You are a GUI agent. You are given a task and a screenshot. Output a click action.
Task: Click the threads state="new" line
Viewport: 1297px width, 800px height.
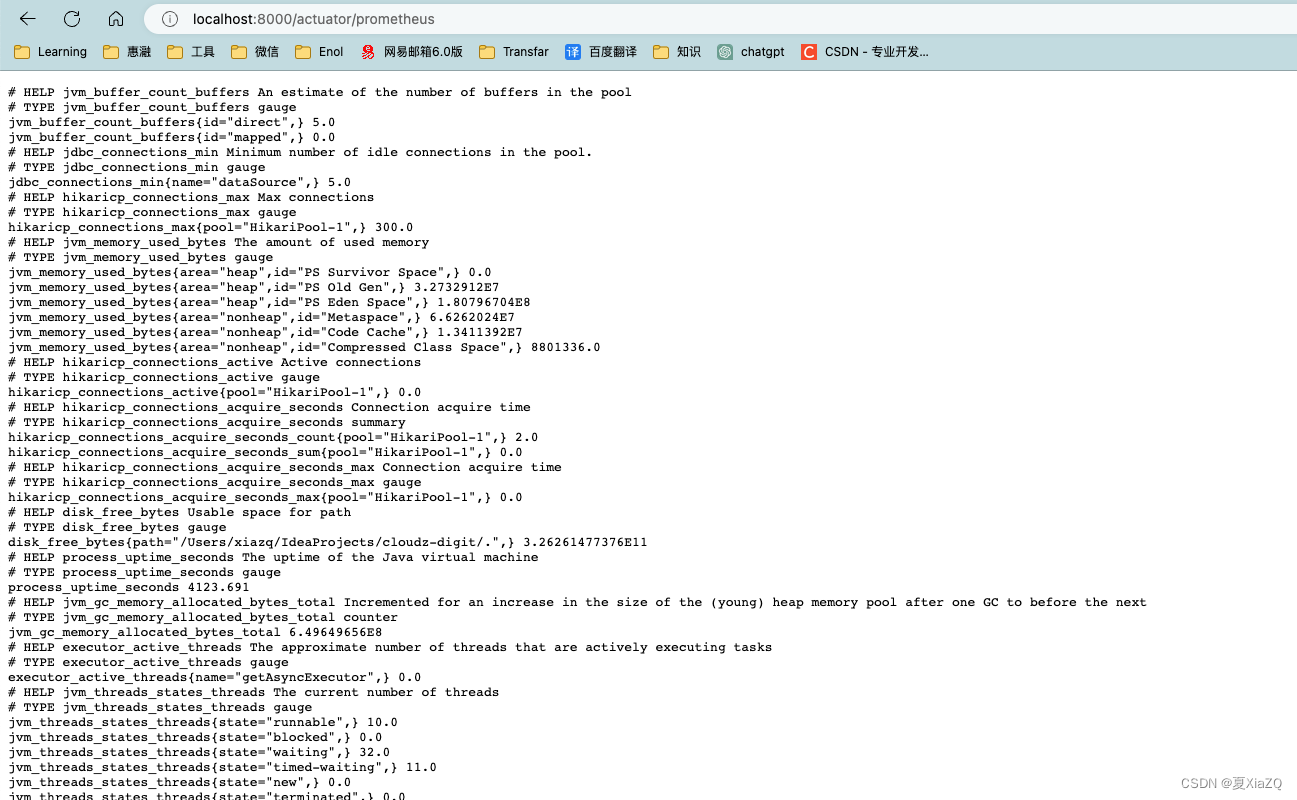click(x=180, y=782)
